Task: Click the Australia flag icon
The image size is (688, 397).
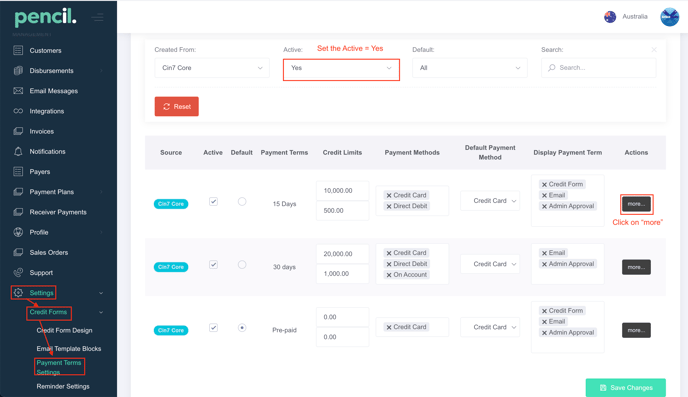Action: pos(610,17)
